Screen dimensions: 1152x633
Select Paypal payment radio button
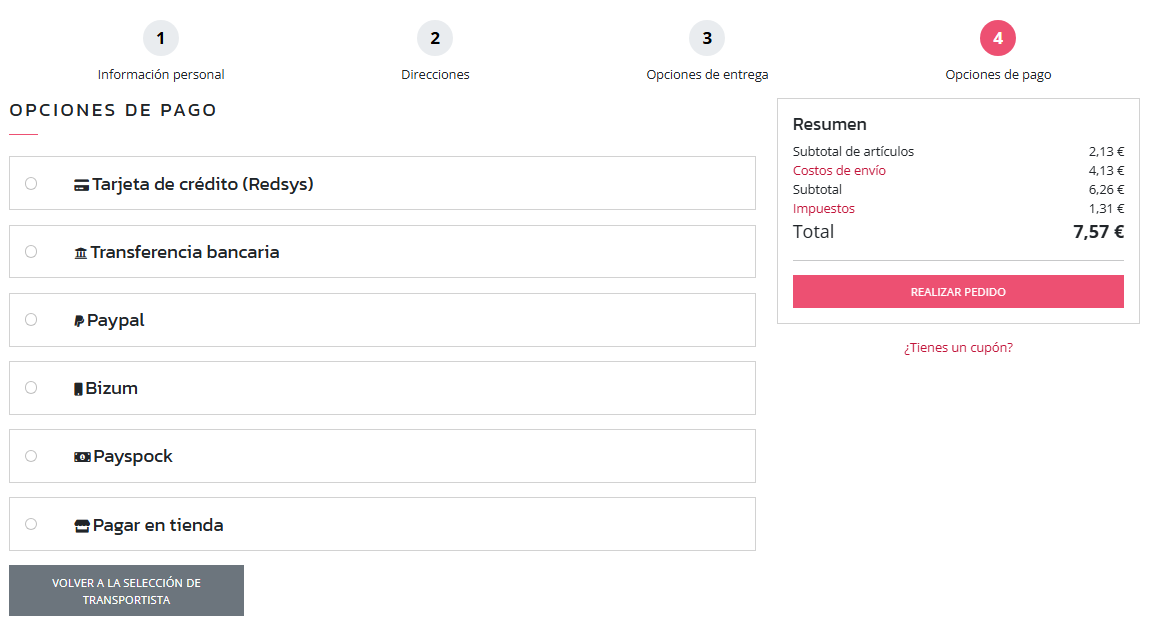pyautogui.click(x=31, y=320)
